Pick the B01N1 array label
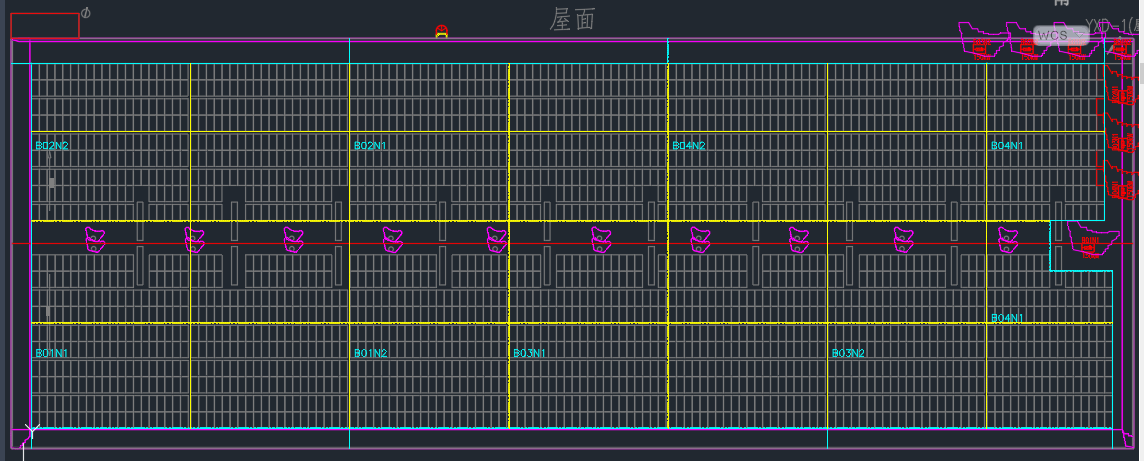 [x=52, y=354]
